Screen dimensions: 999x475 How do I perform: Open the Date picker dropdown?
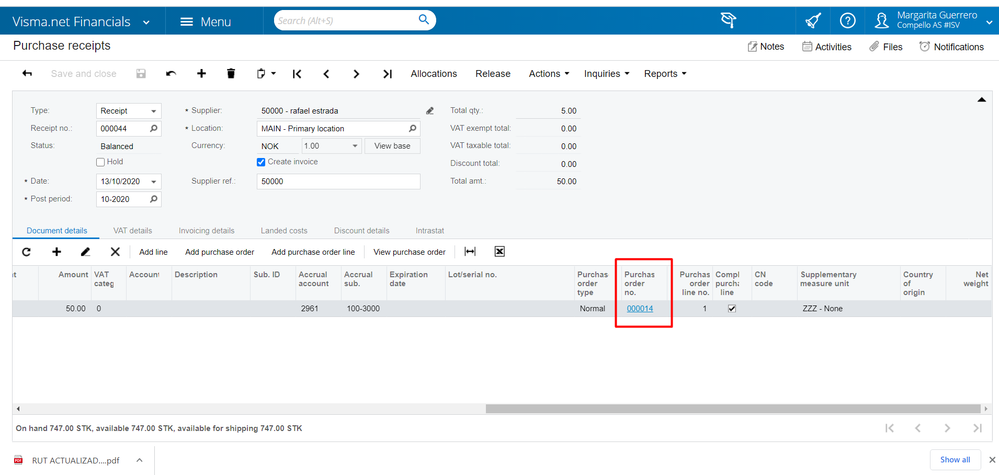click(x=154, y=182)
